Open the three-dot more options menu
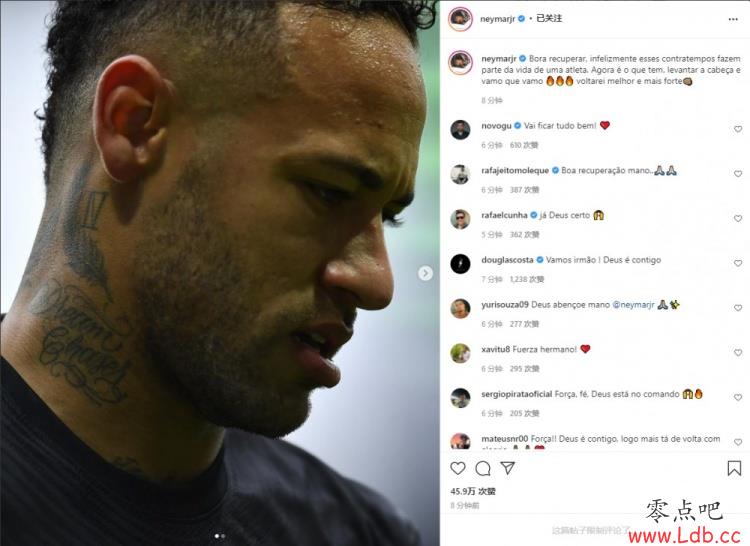This screenshot has width=750, height=546. [x=733, y=19]
